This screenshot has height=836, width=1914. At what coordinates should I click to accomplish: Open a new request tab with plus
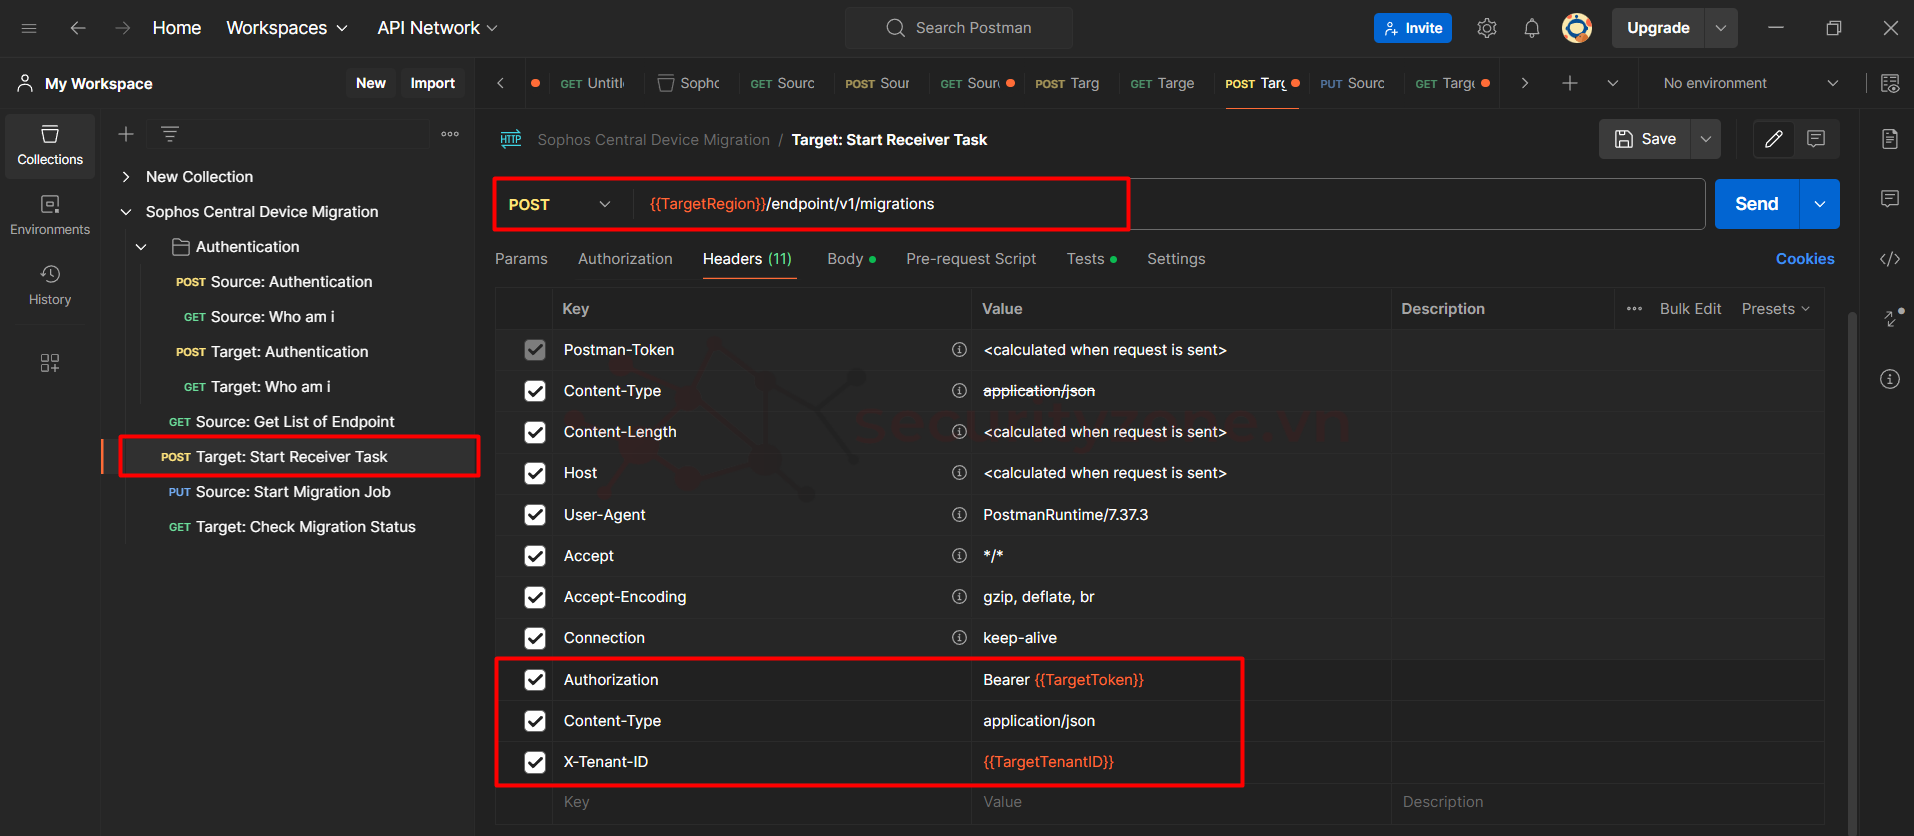click(1570, 83)
